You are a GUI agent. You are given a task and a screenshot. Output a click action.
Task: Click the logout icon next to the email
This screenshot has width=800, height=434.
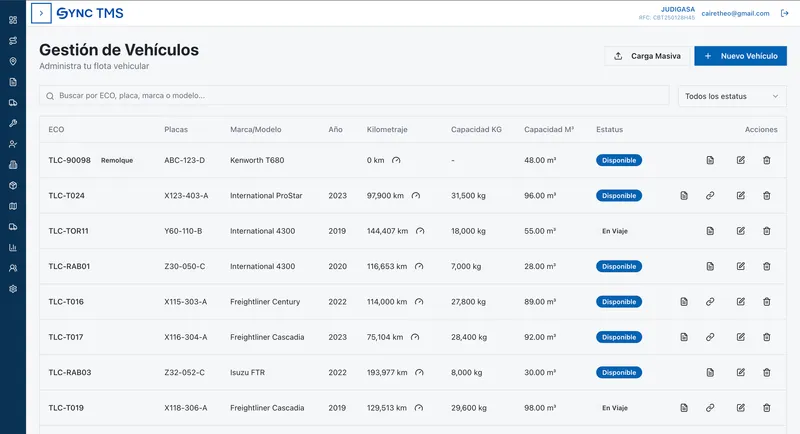pyautogui.click(x=785, y=13)
